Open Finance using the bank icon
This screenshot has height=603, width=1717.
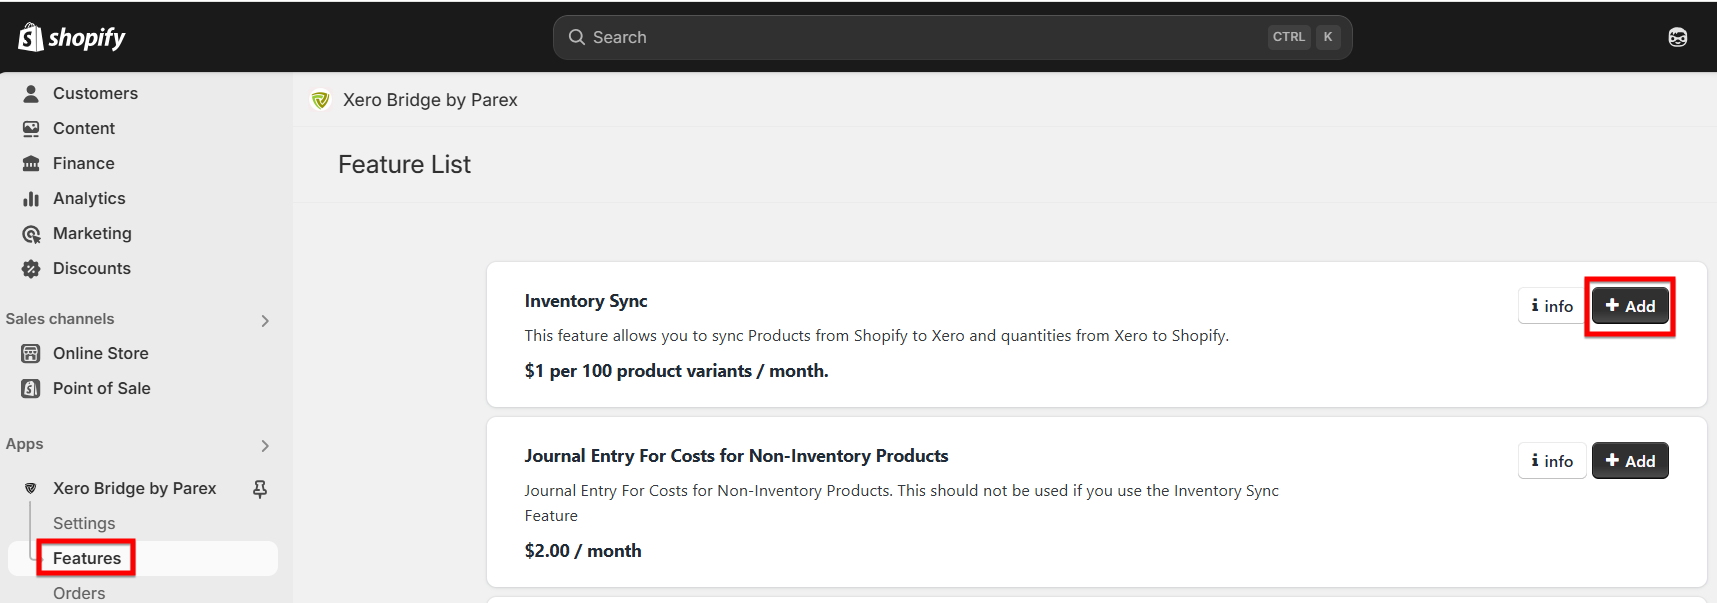(x=31, y=163)
